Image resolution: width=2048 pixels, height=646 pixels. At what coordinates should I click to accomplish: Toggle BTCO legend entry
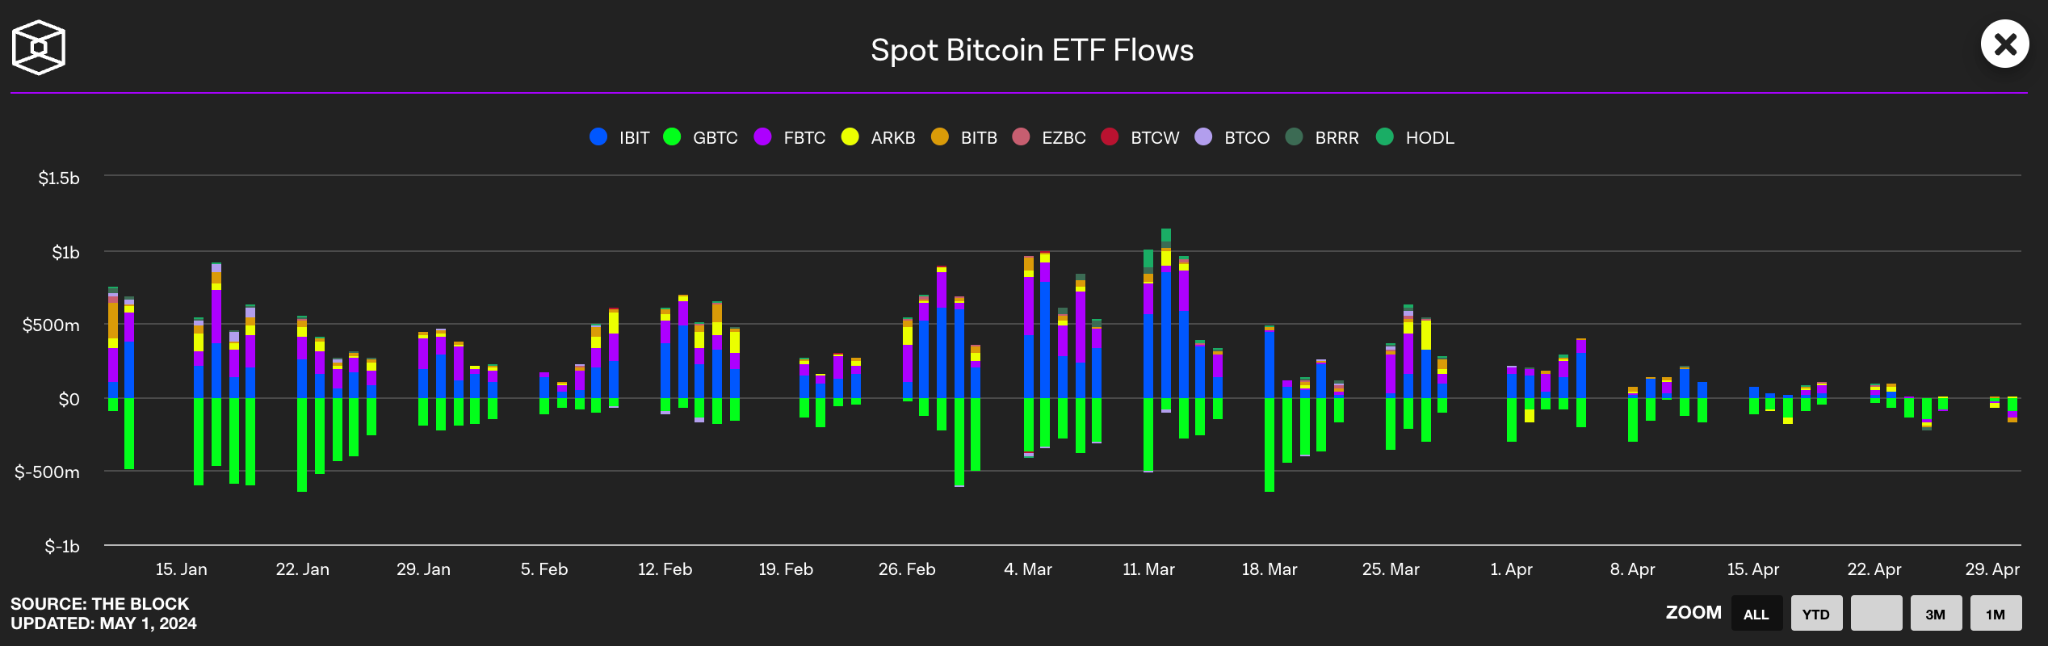coord(1232,137)
